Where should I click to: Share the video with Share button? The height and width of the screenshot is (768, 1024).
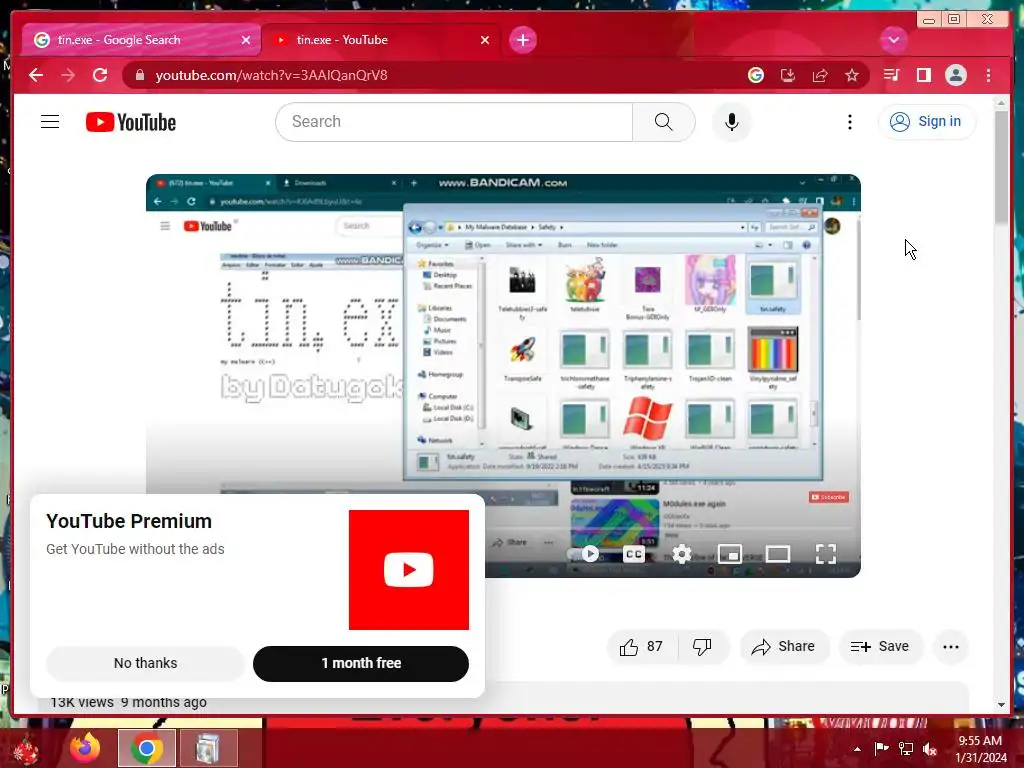784,647
